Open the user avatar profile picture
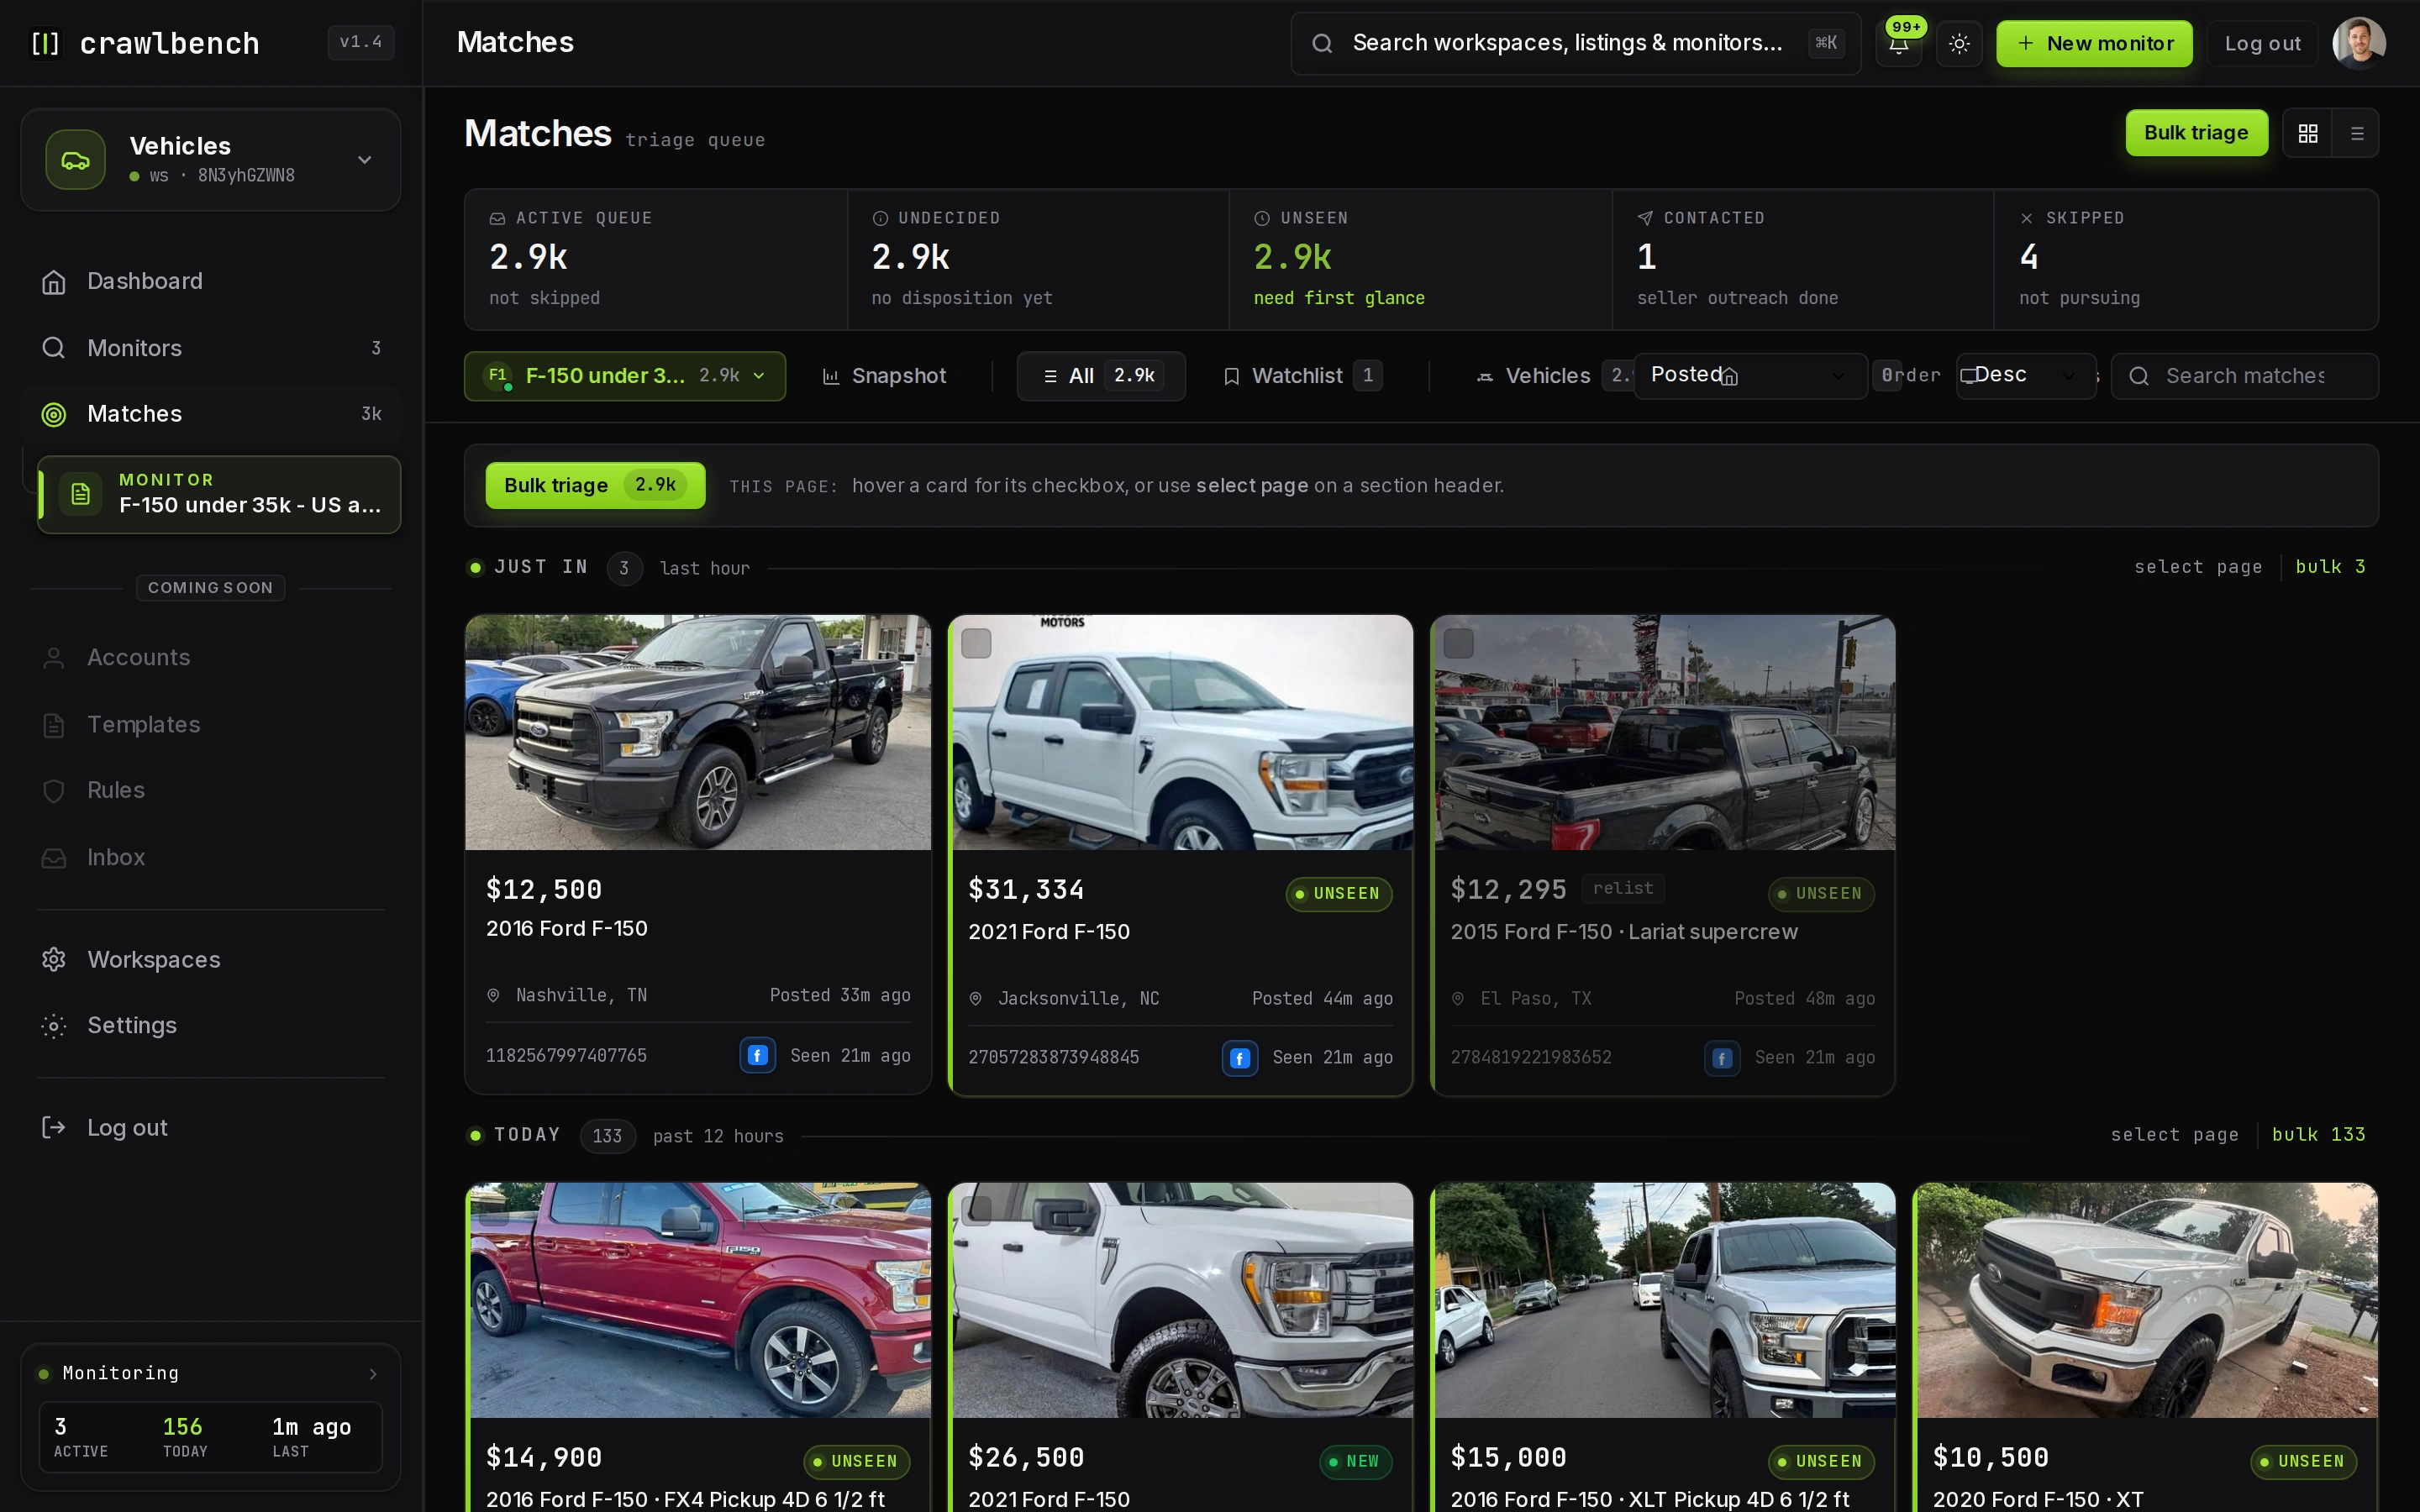 (2359, 43)
